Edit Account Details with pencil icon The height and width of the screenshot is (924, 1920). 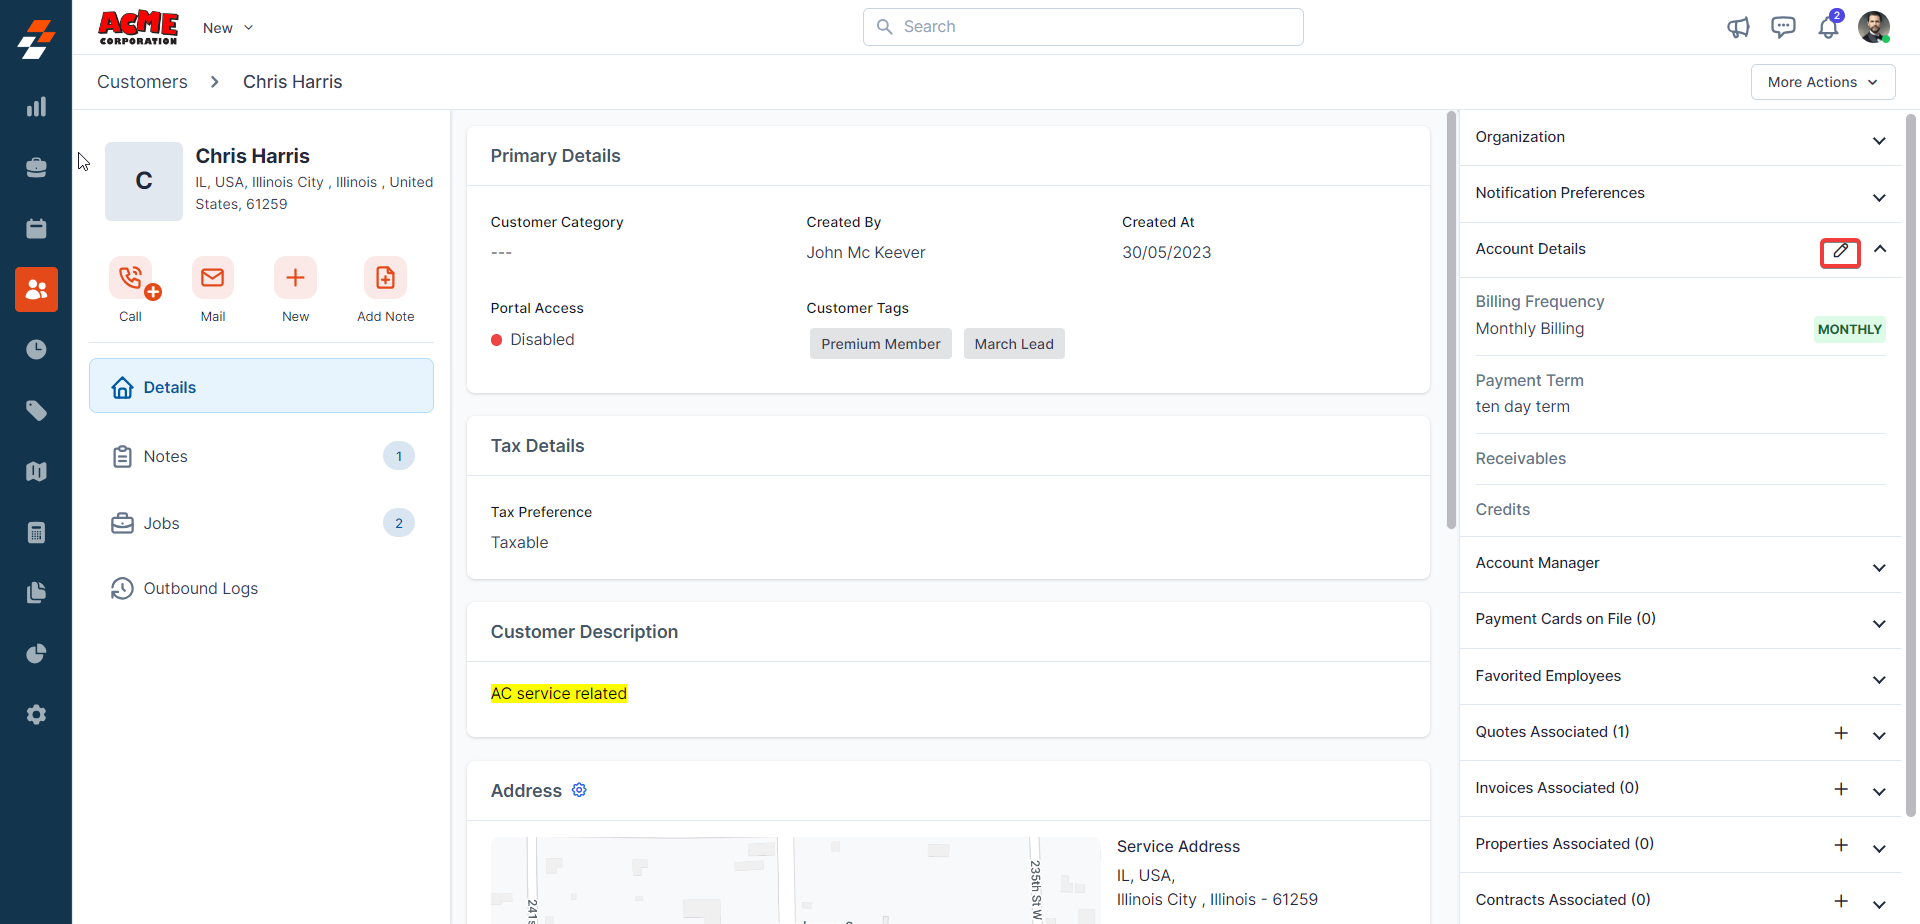[x=1840, y=252]
